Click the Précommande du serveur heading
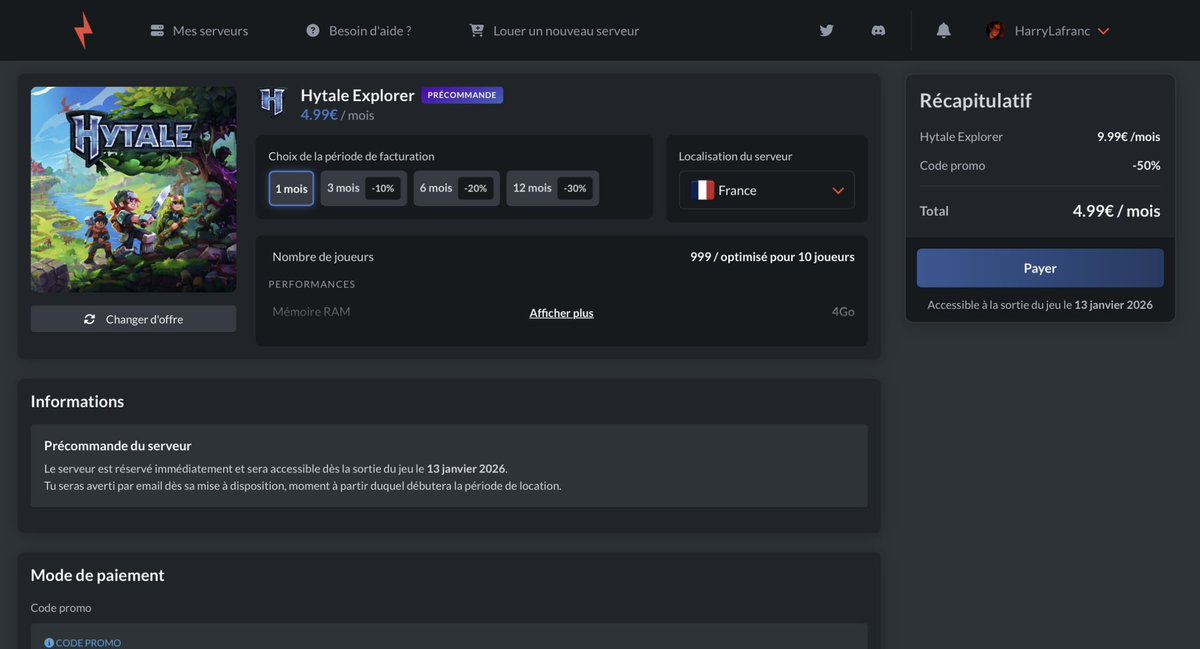The image size is (1200, 649). [118, 446]
